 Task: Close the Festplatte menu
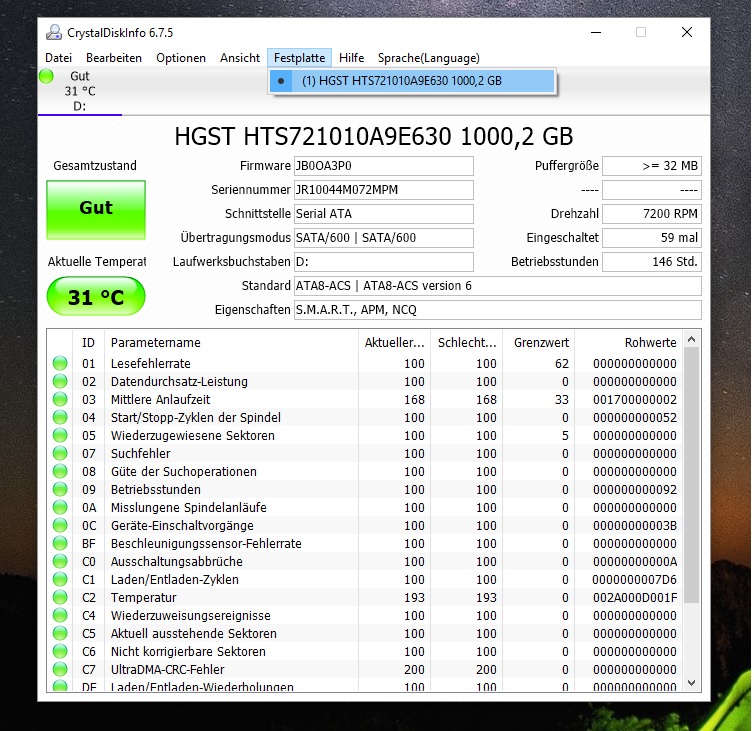(x=300, y=58)
